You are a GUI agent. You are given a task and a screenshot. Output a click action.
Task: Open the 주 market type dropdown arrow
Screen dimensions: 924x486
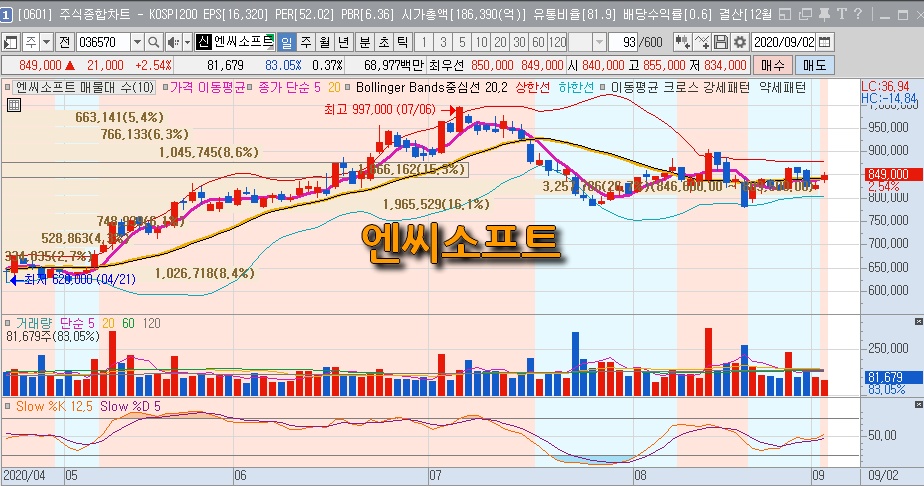pyautogui.click(x=47, y=42)
